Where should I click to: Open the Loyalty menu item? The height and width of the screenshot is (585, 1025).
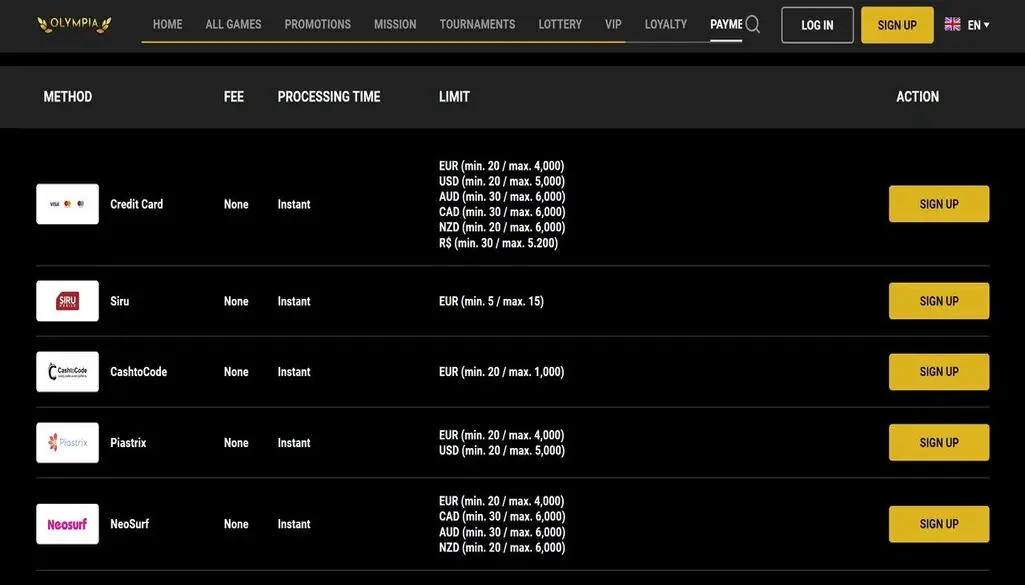666,24
